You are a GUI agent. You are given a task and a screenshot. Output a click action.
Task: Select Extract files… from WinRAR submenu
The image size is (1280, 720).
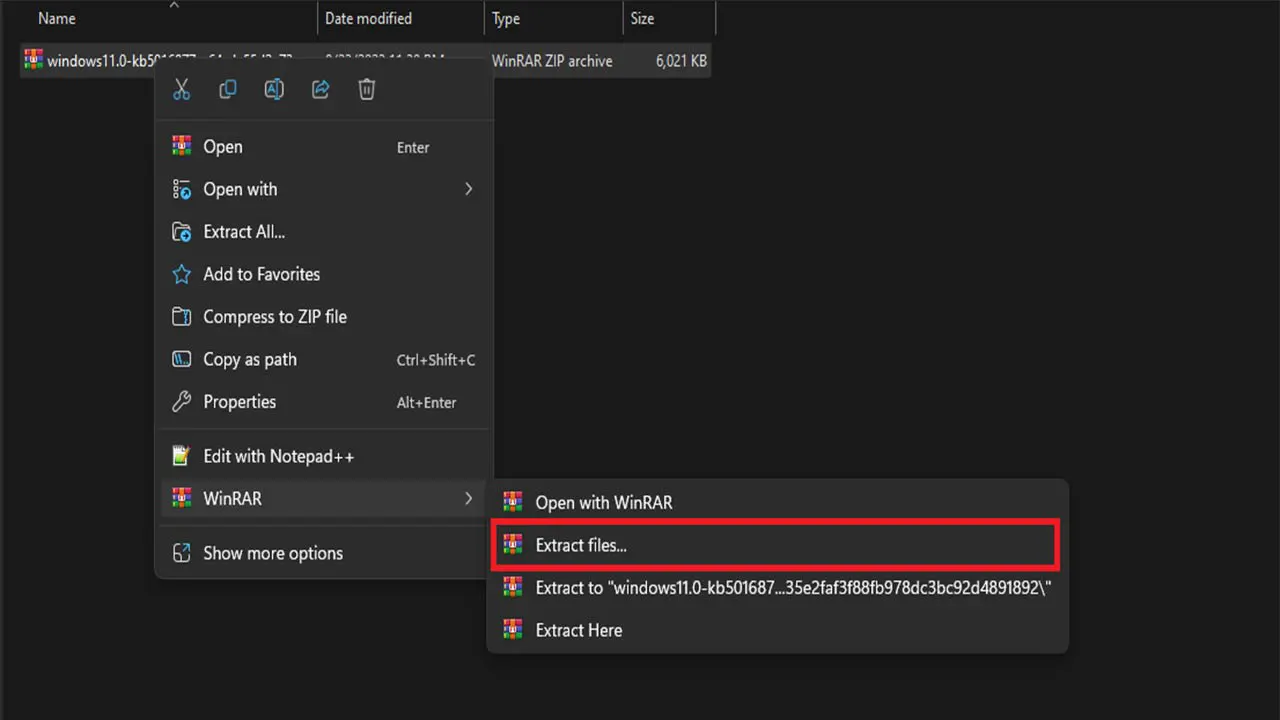coord(581,545)
